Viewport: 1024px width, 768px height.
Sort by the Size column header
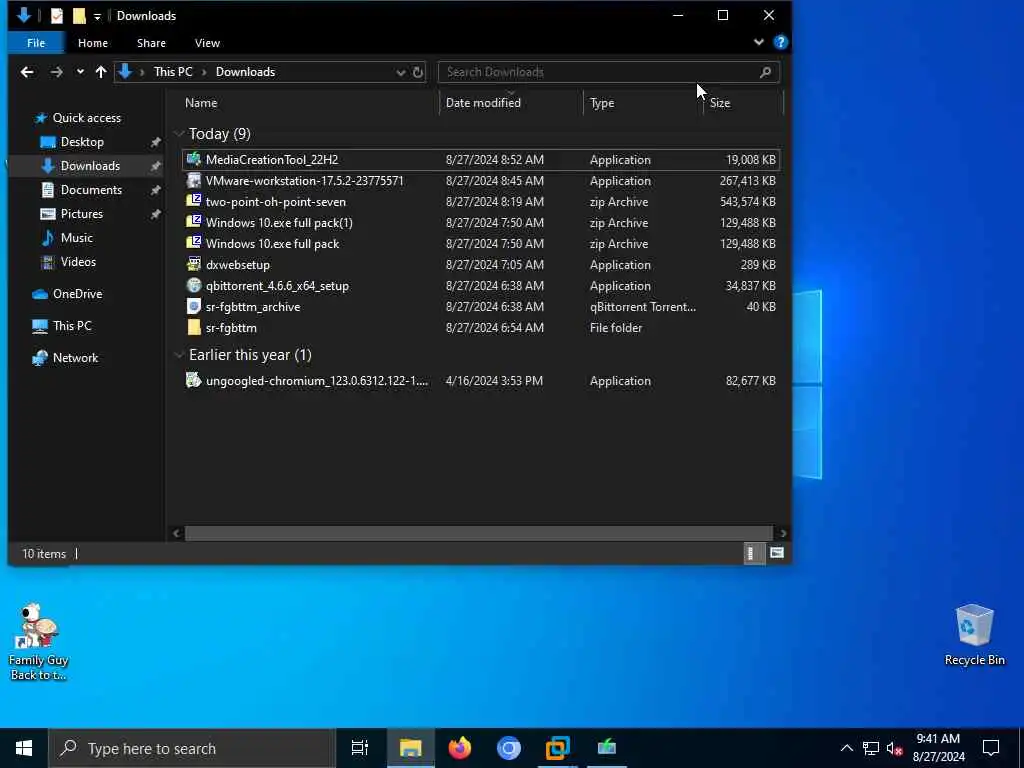click(x=720, y=103)
